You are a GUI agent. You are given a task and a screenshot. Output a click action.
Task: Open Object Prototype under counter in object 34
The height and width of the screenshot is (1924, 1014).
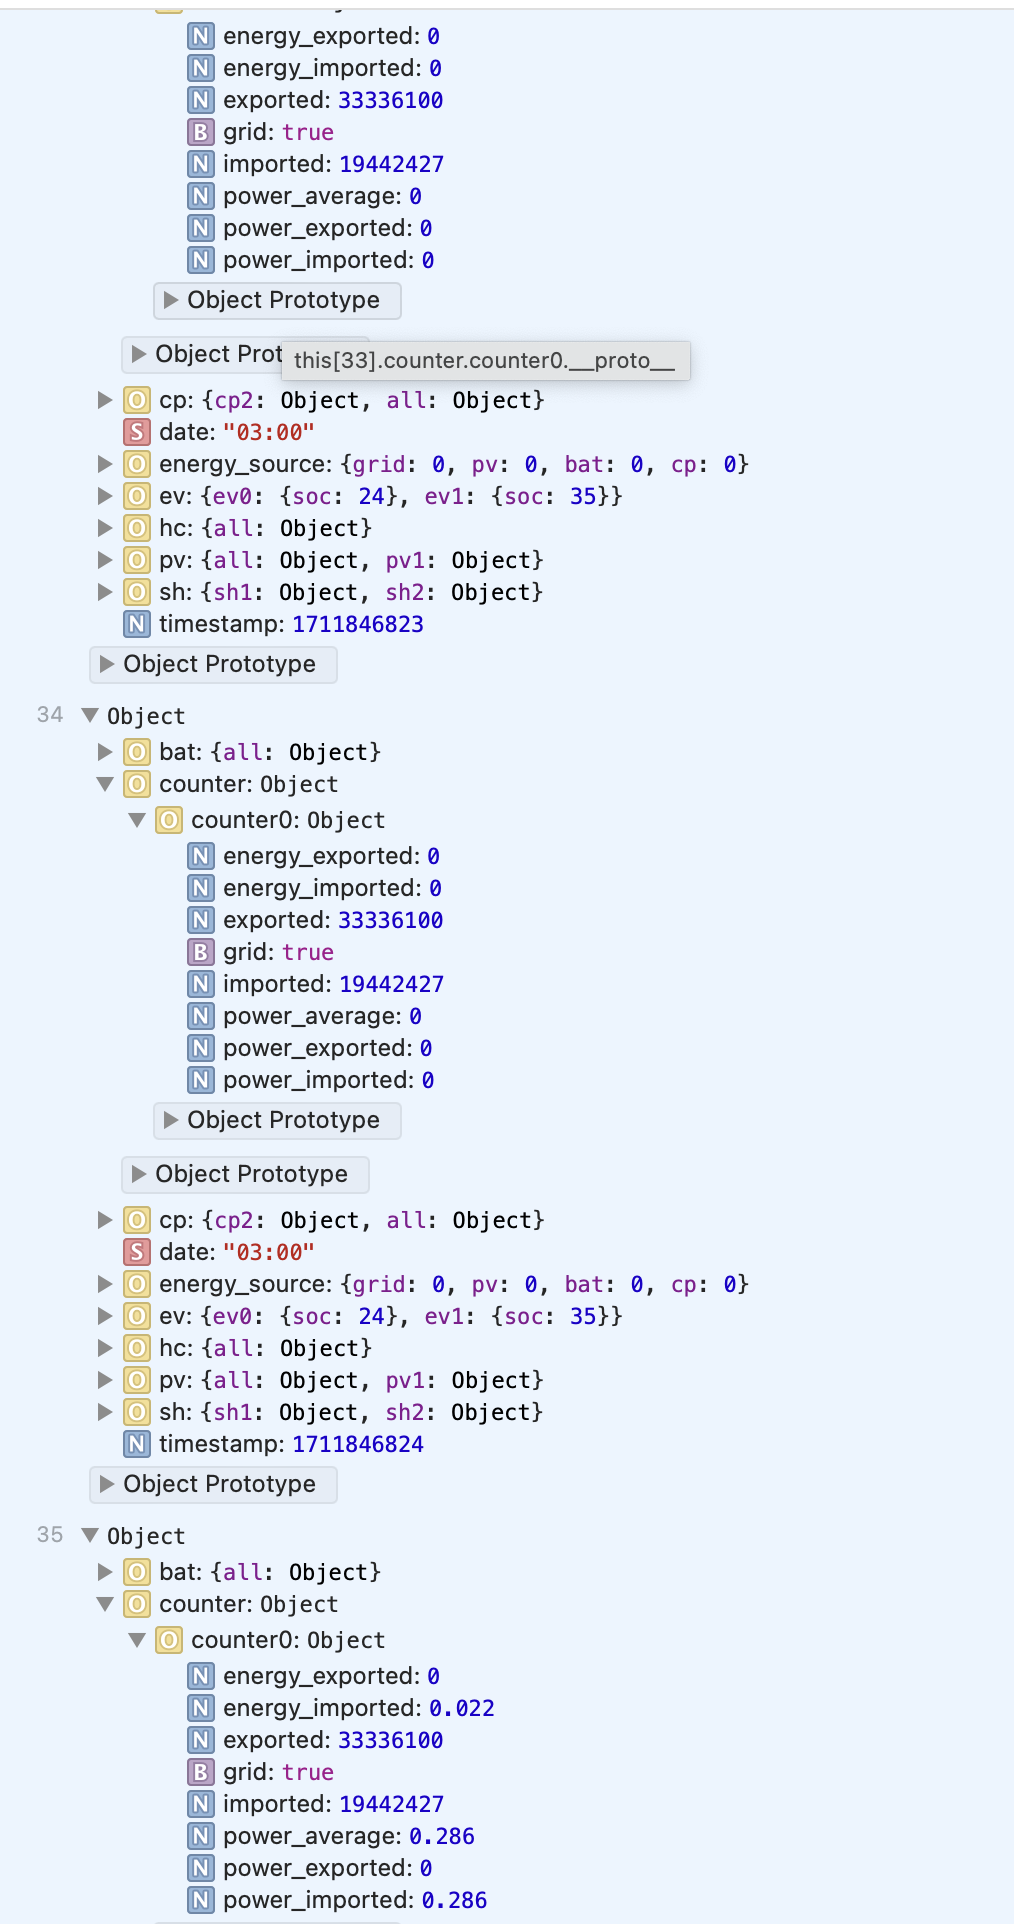245,1174
